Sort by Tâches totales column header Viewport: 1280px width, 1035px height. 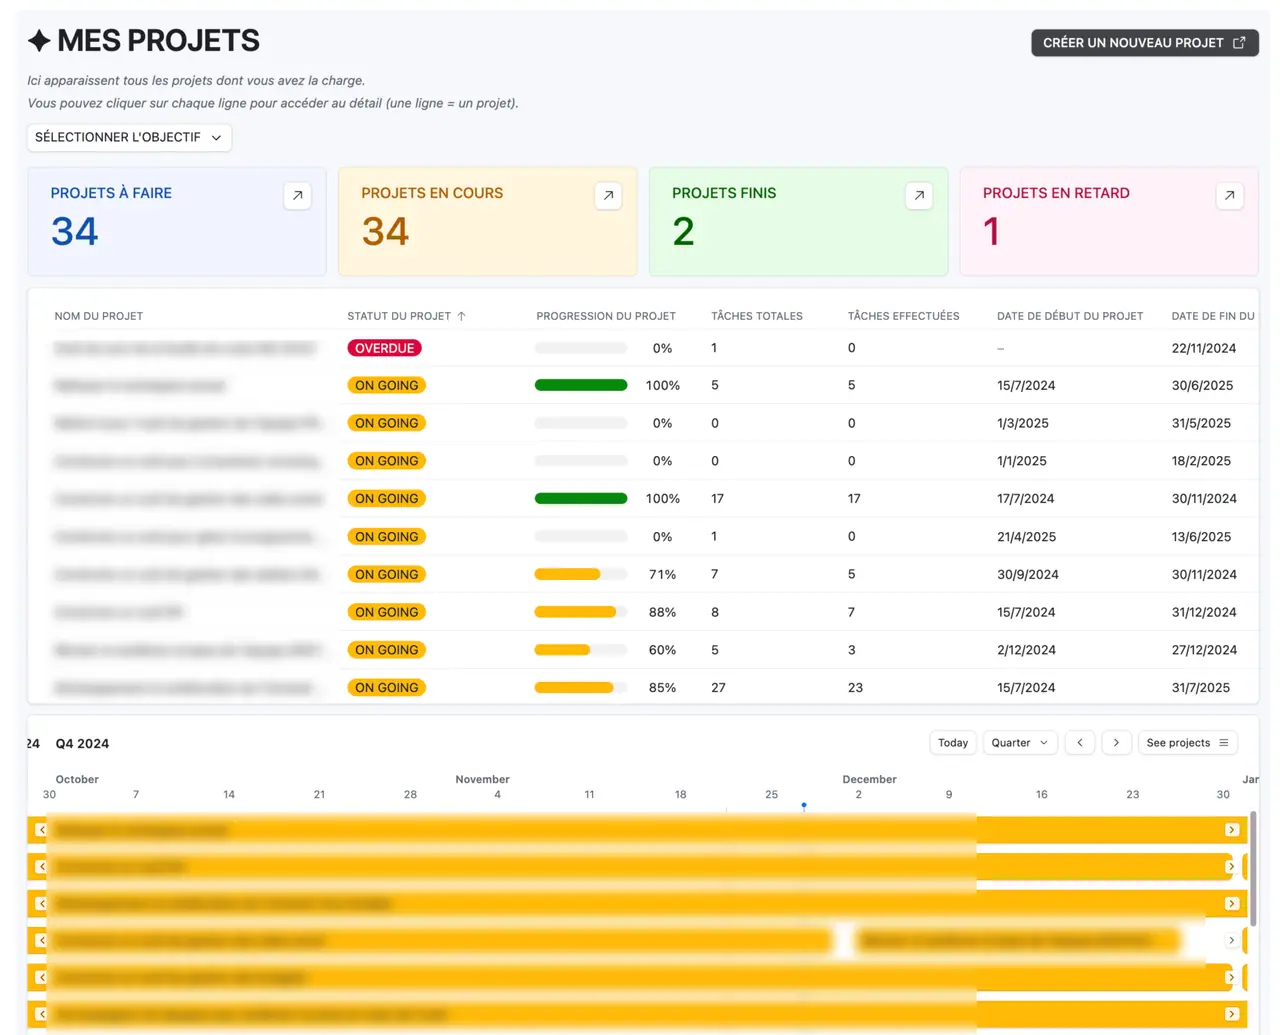757,316
